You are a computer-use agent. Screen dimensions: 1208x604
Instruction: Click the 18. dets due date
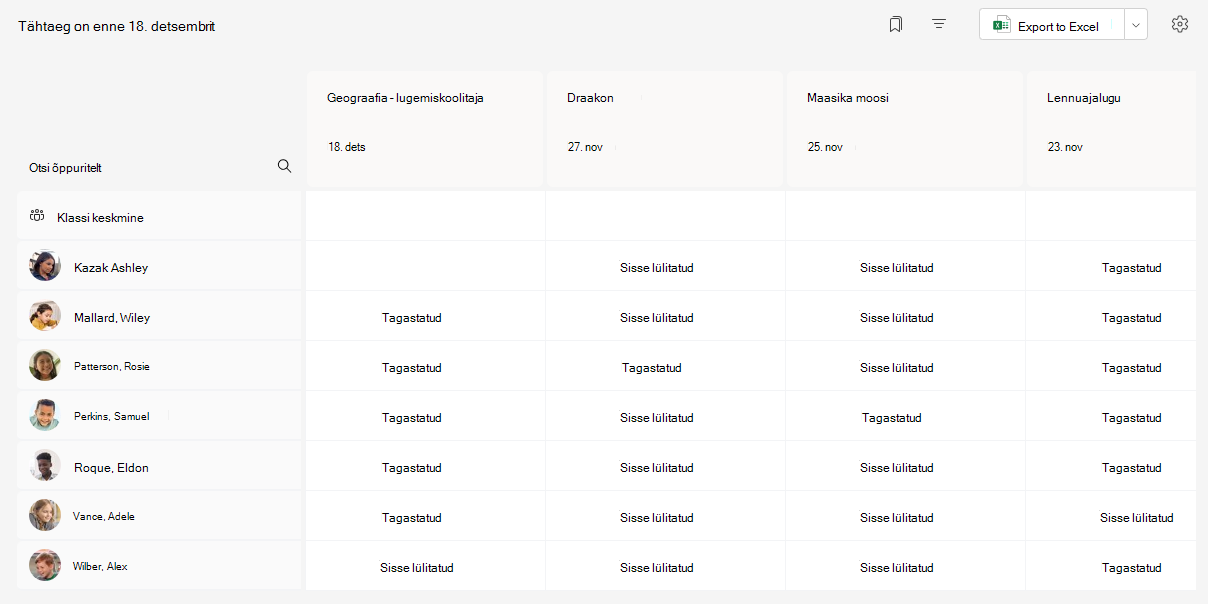[x=346, y=147]
